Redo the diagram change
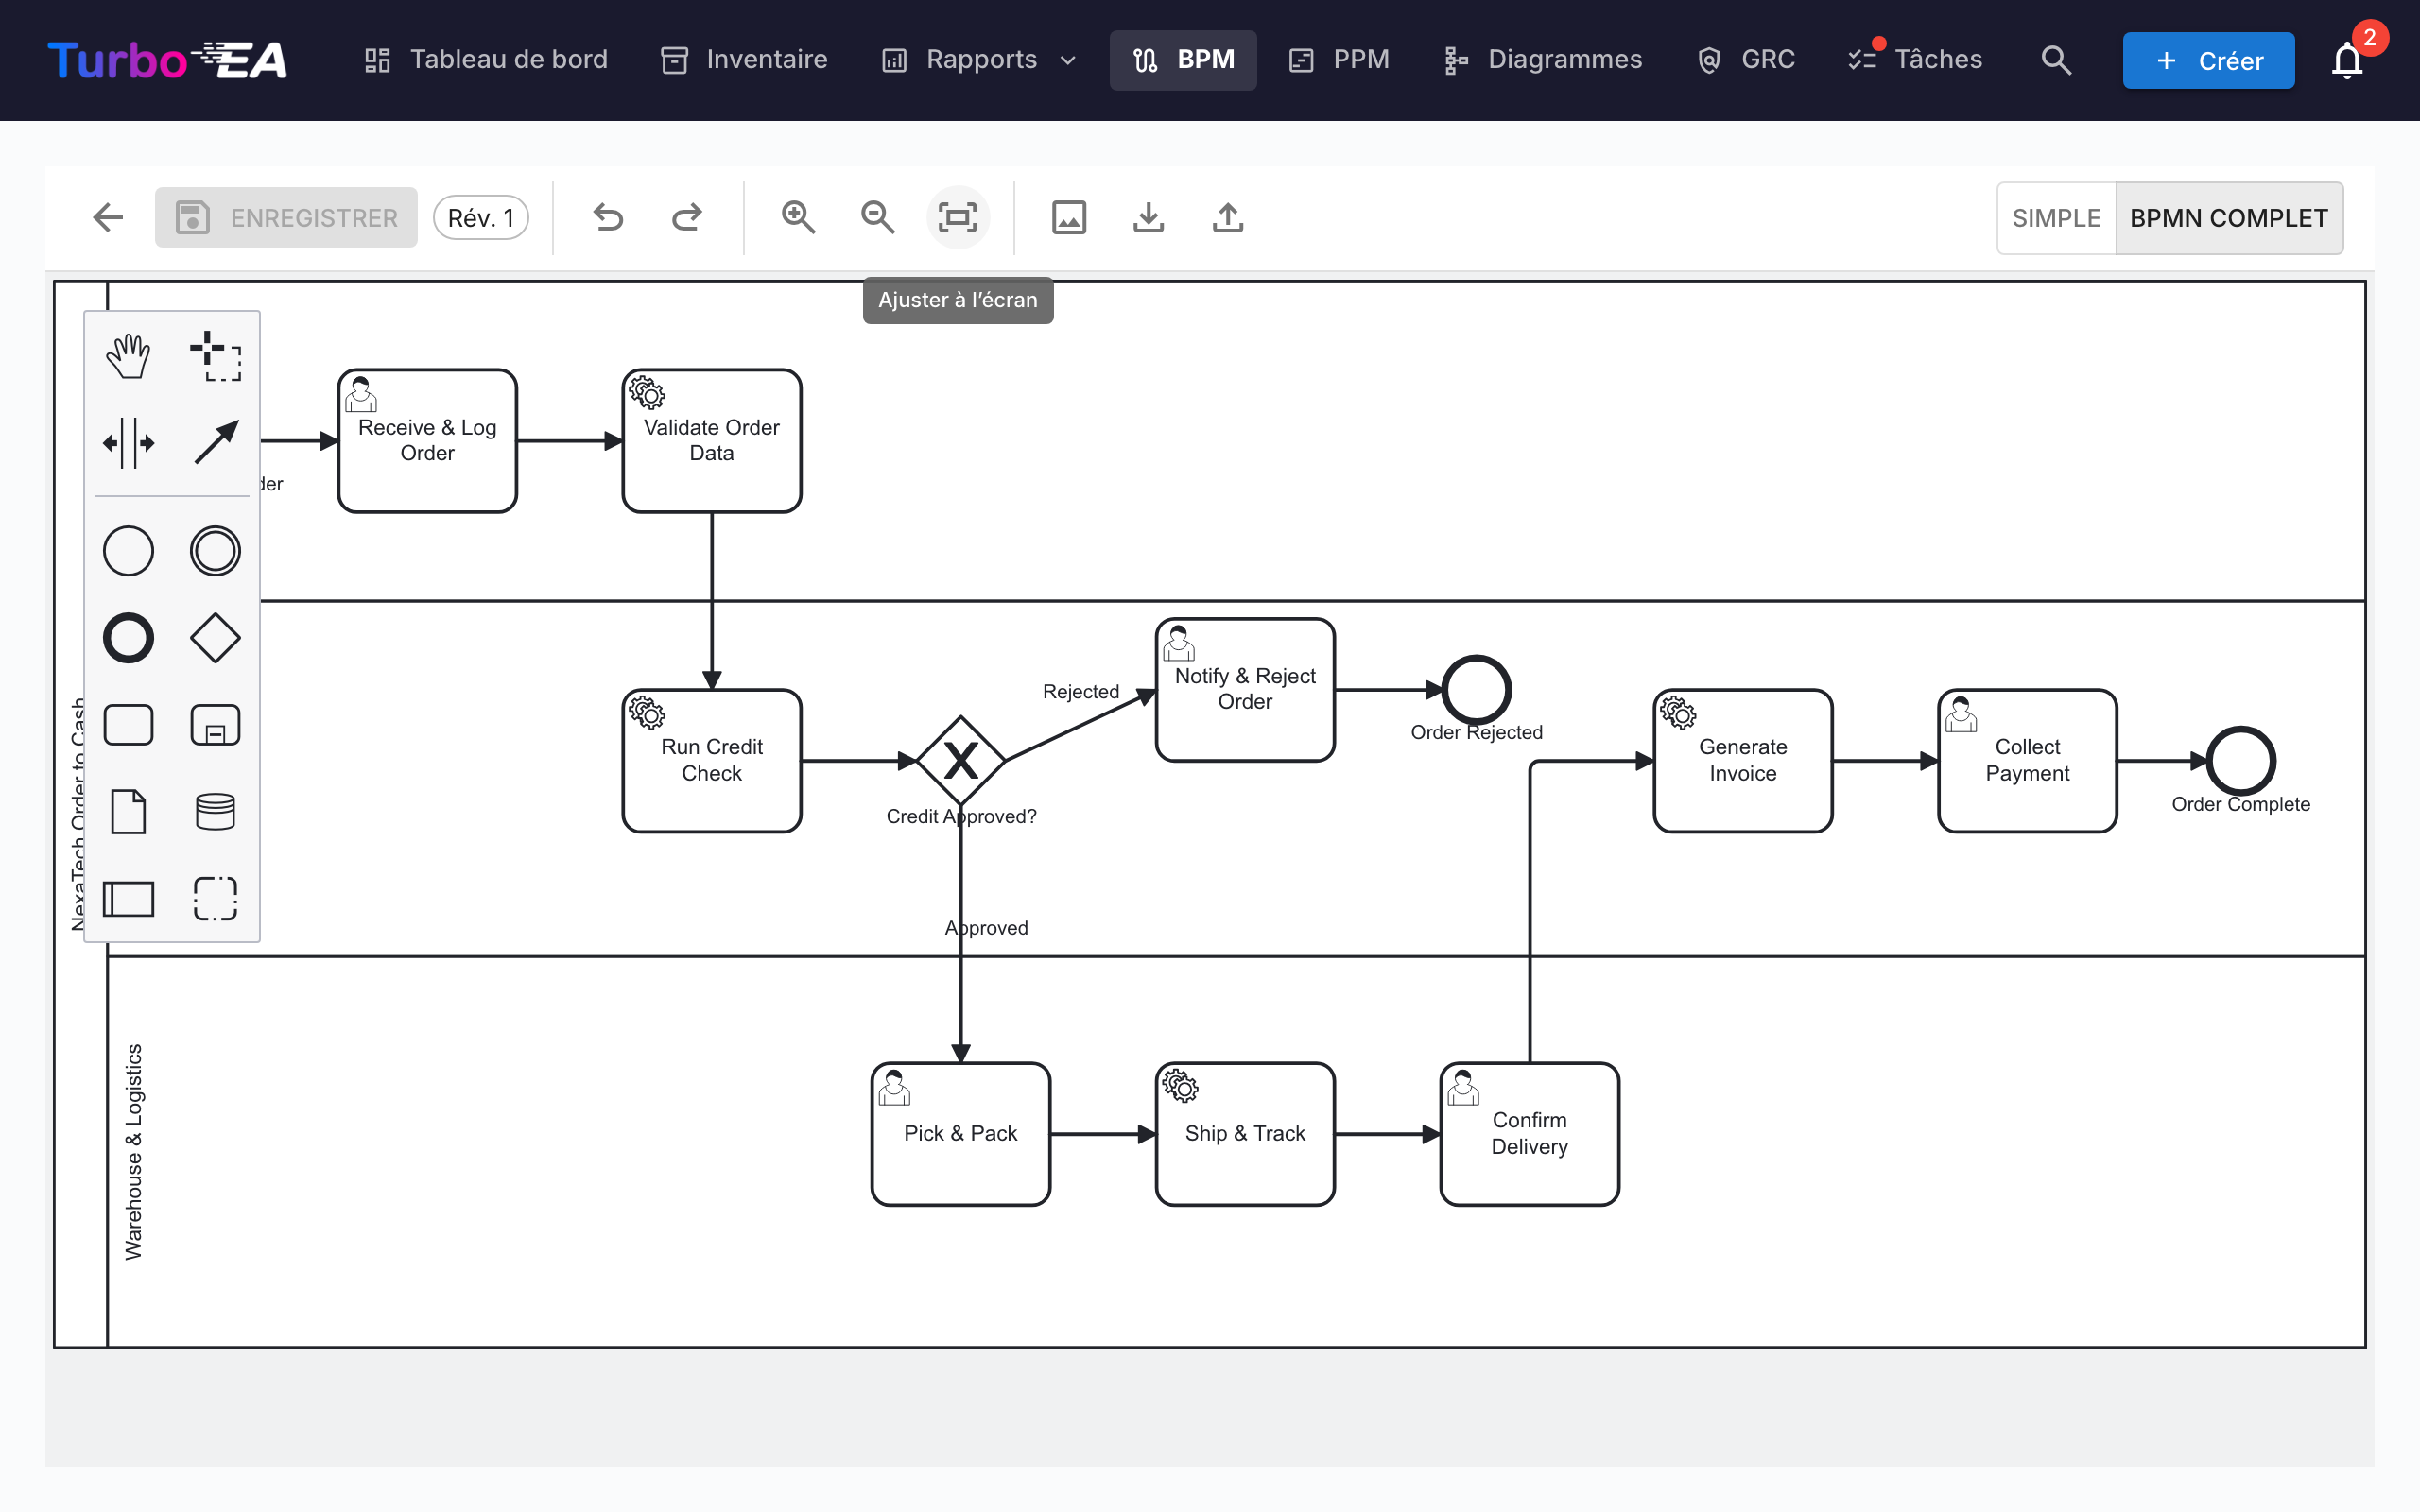This screenshot has width=2420, height=1512. 687,217
